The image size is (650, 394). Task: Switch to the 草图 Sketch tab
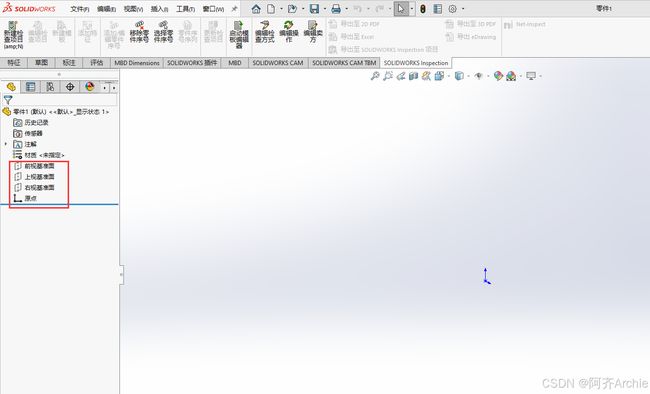[x=41, y=63]
